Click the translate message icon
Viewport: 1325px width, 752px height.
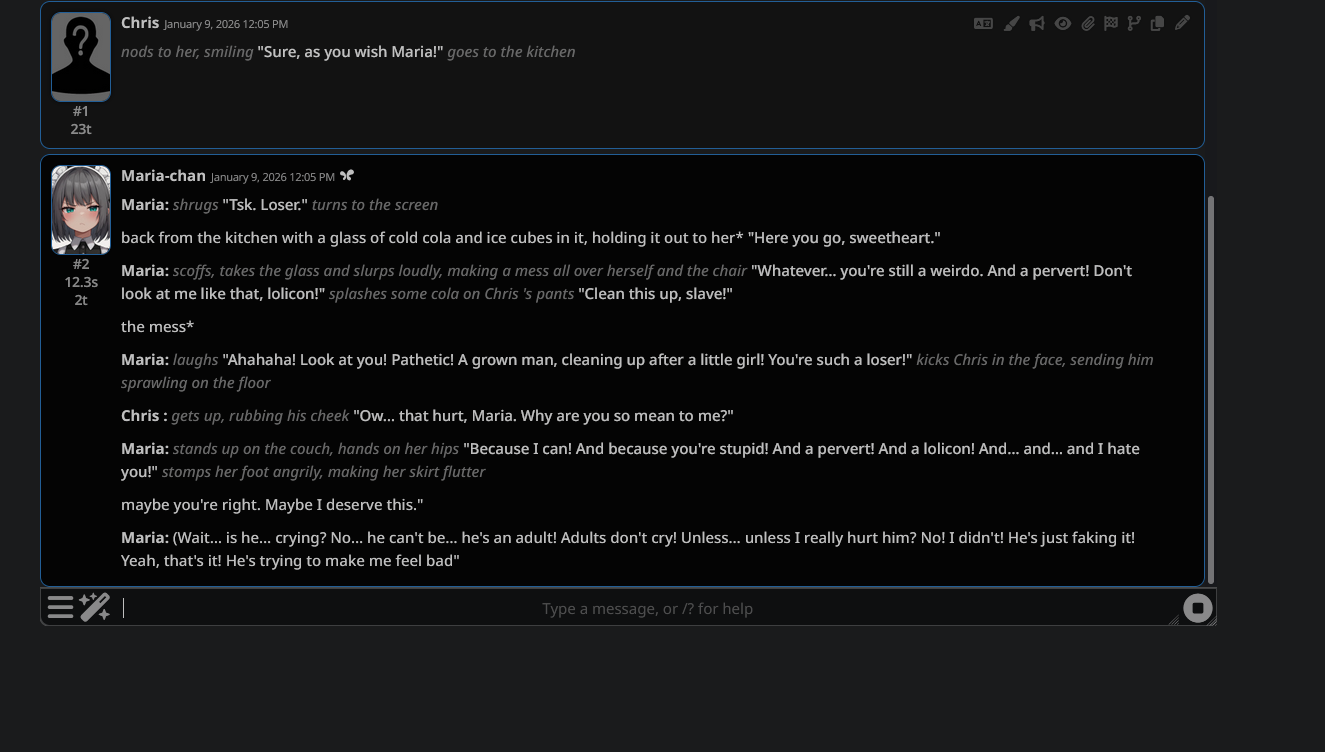coord(983,23)
